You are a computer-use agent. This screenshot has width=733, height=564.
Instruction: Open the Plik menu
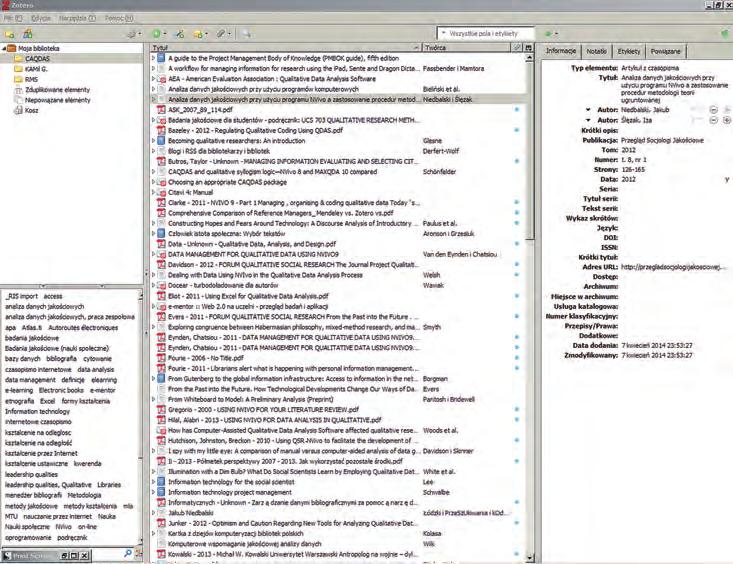pyautogui.click(x=13, y=18)
